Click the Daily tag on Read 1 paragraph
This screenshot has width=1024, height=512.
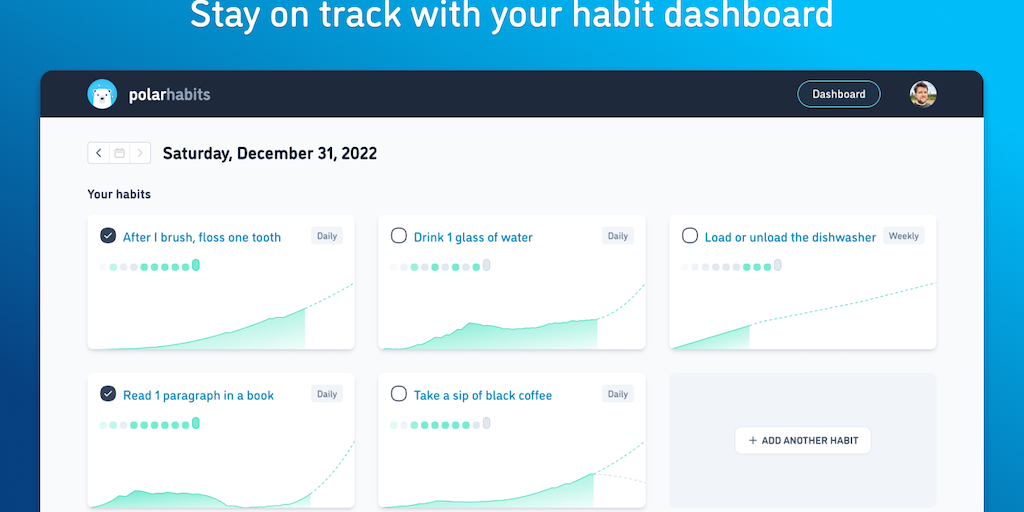(x=327, y=394)
